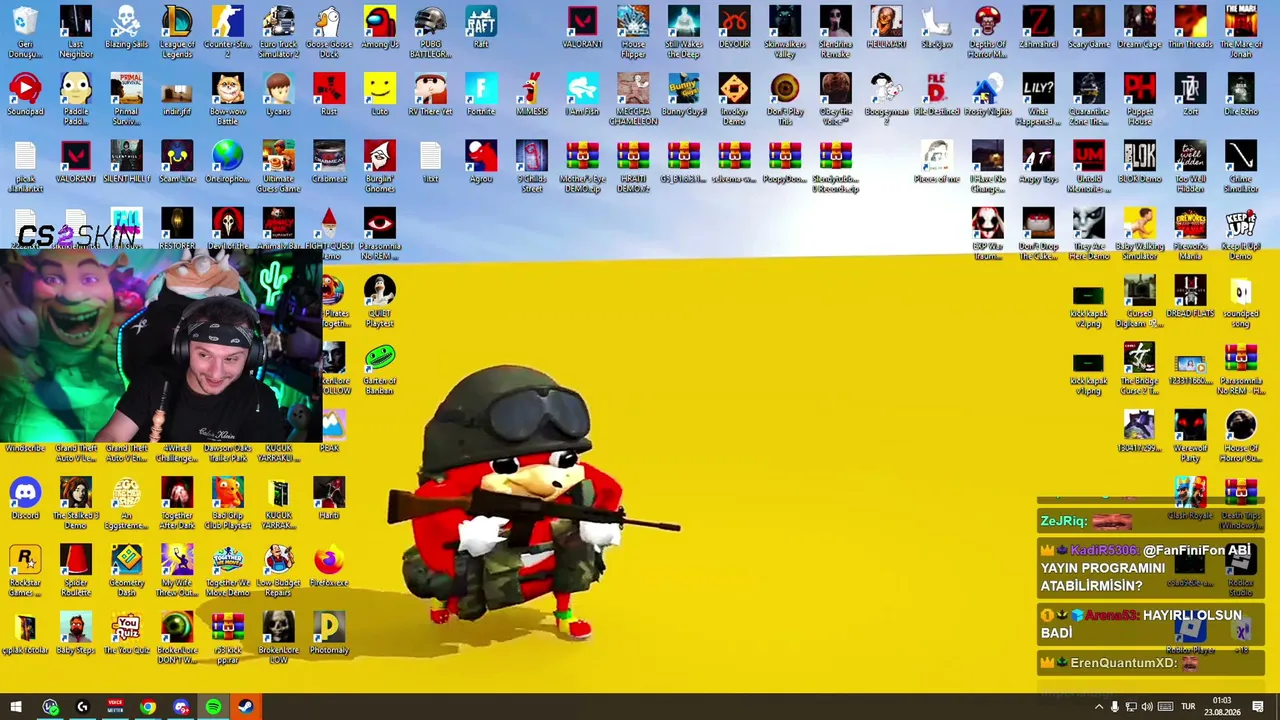Image resolution: width=1280 pixels, height=720 pixels.
Task: Select the Bow-wow Battle shortcut
Action: (228, 99)
